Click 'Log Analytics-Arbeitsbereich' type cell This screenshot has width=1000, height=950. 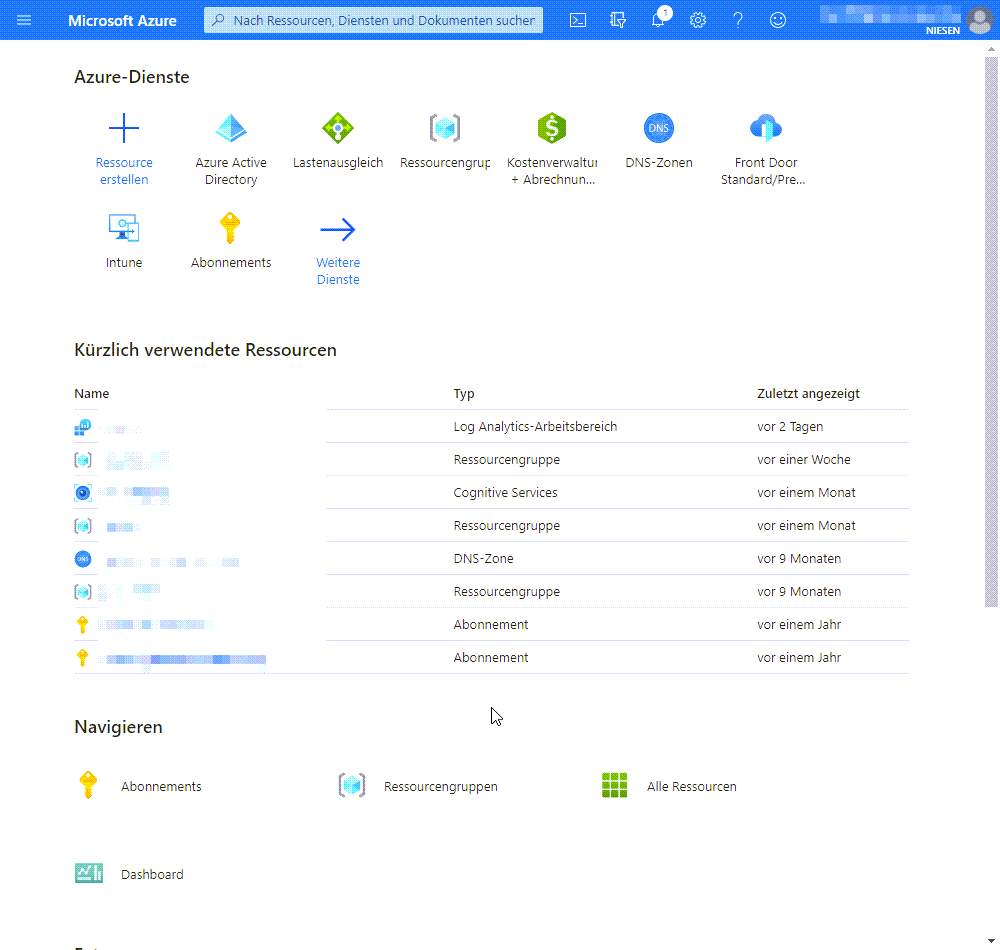[x=535, y=427]
